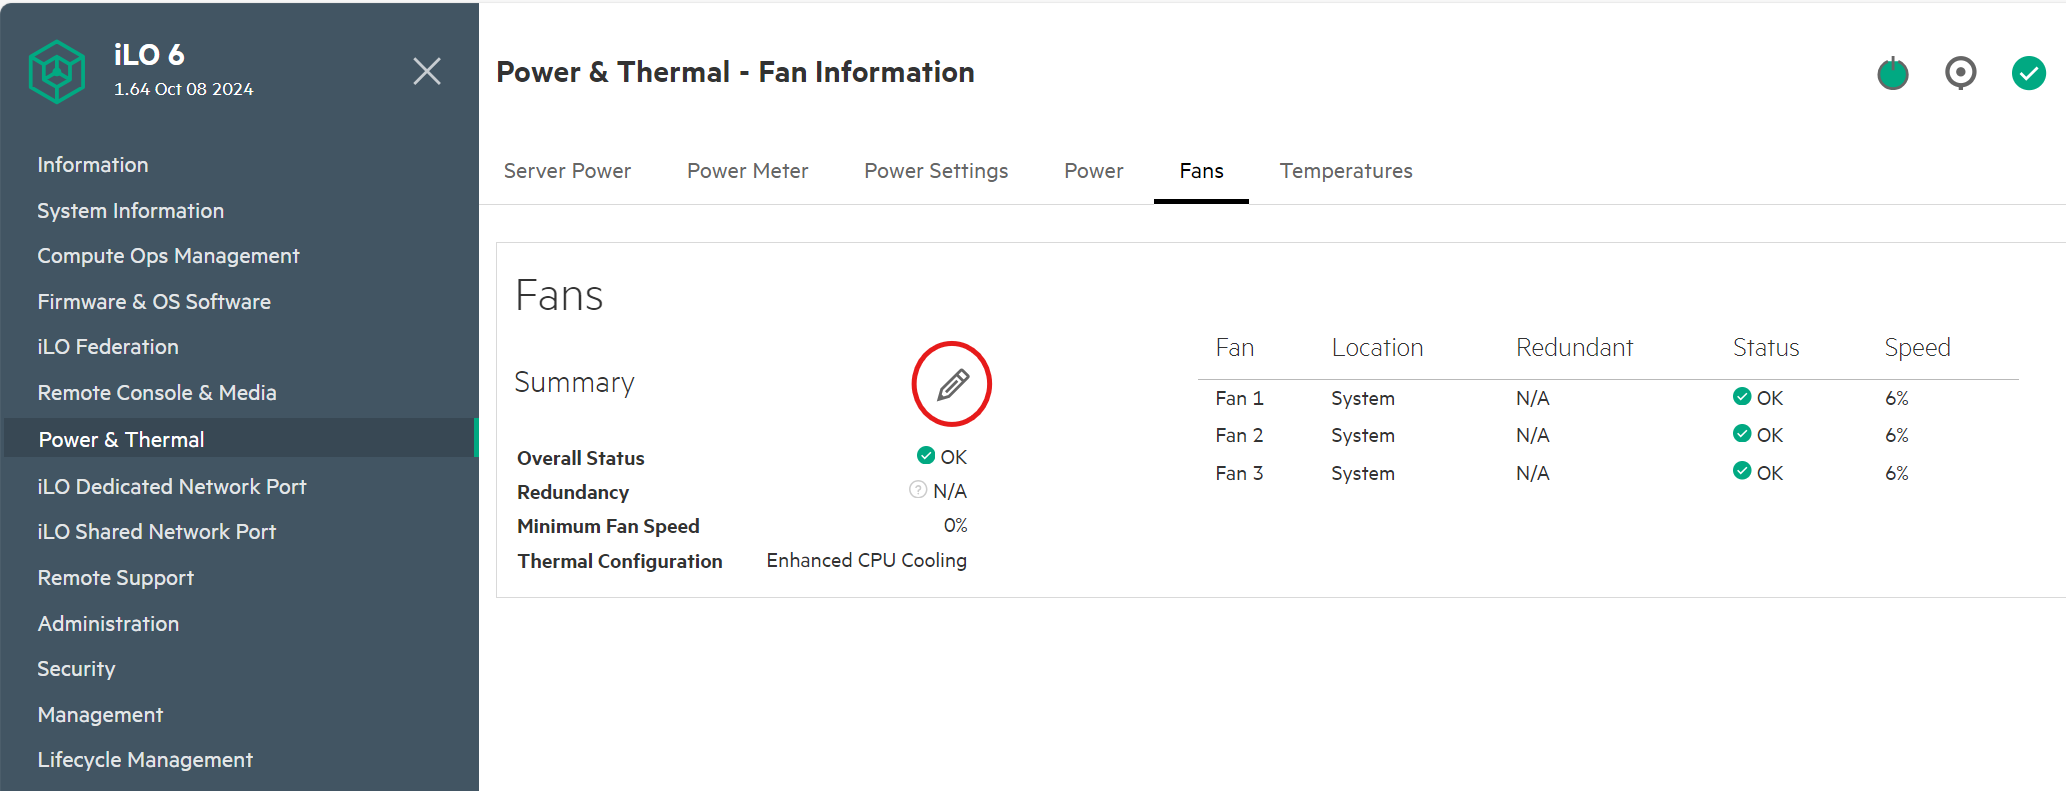Click the green health checkmark icon in header

2028,73
